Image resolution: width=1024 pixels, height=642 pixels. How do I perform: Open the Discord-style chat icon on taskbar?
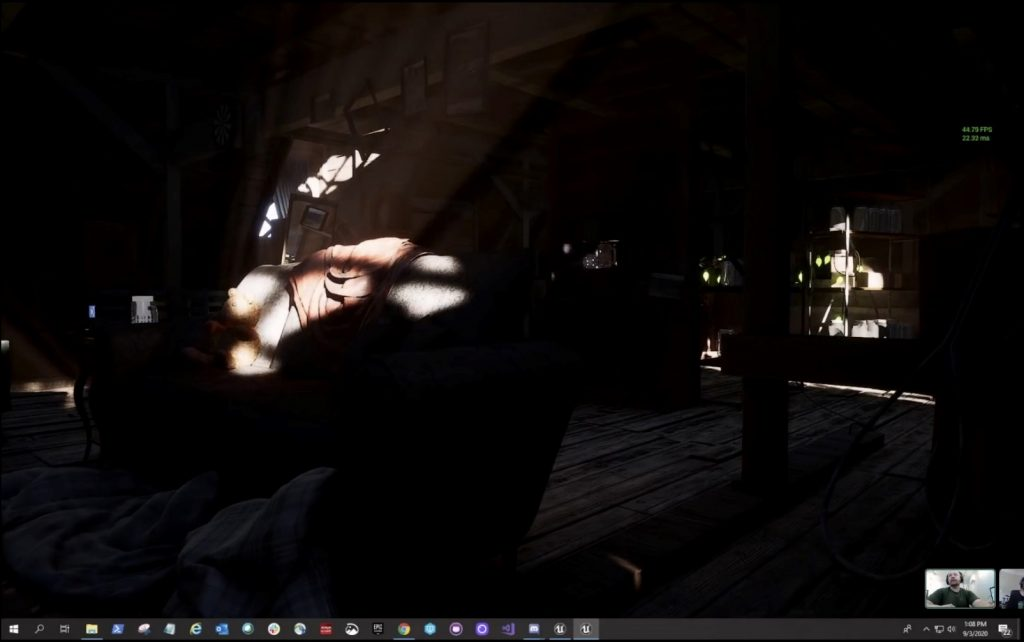(x=534, y=629)
